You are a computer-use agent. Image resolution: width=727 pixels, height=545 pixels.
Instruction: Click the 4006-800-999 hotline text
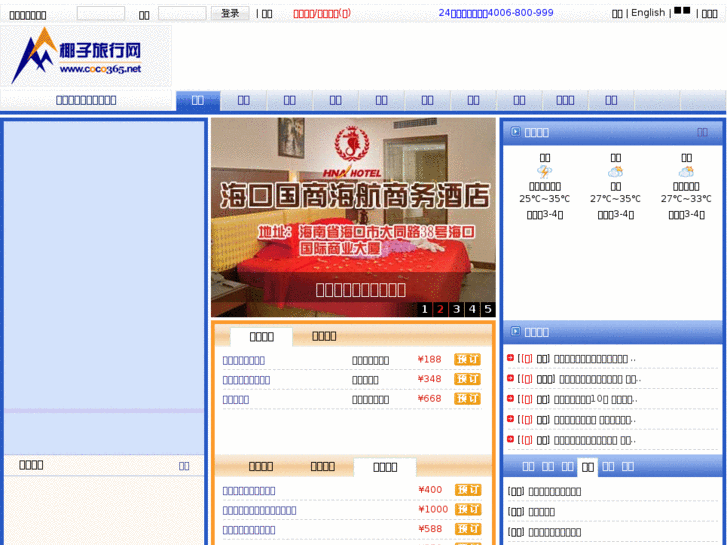coord(521,13)
